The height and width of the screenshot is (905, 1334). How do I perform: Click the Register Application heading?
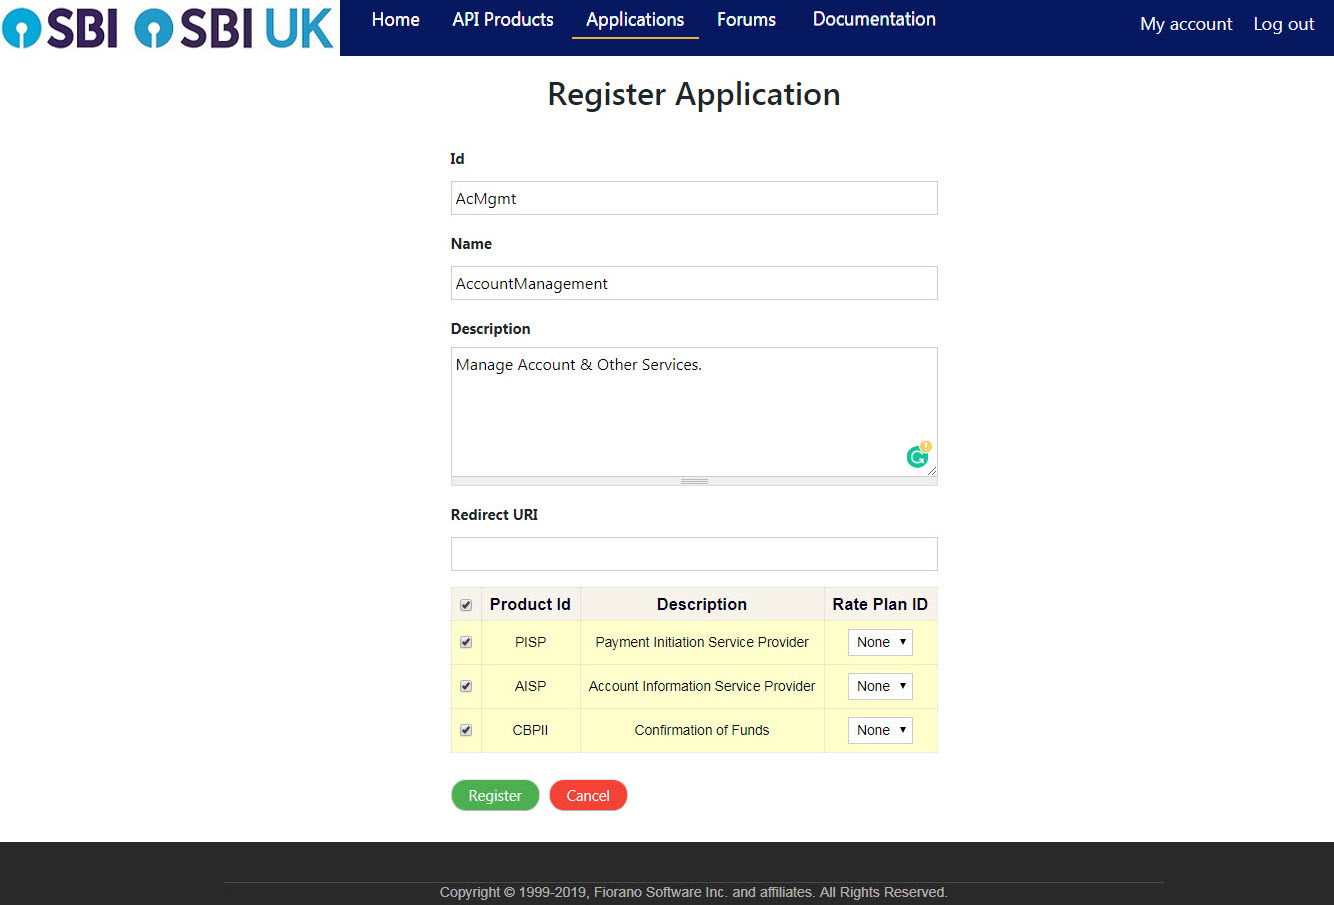[694, 94]
